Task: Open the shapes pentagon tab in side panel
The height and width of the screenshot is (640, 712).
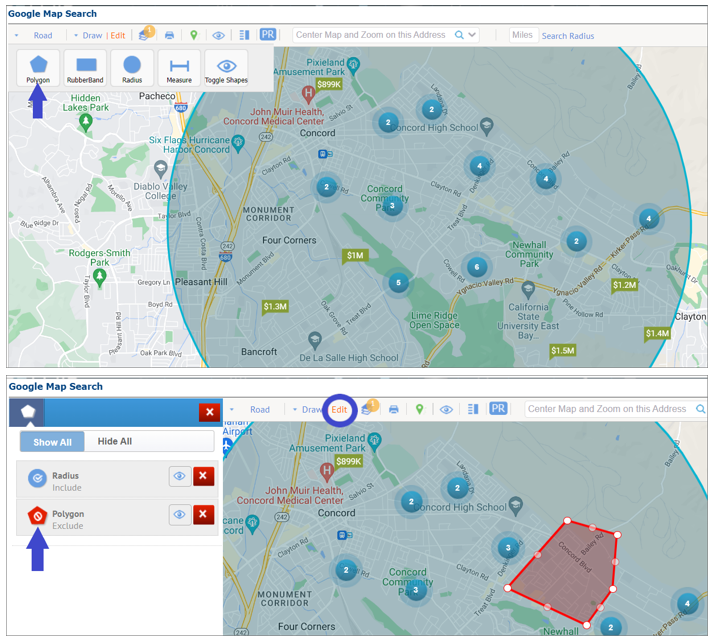Action: point(28,412)
